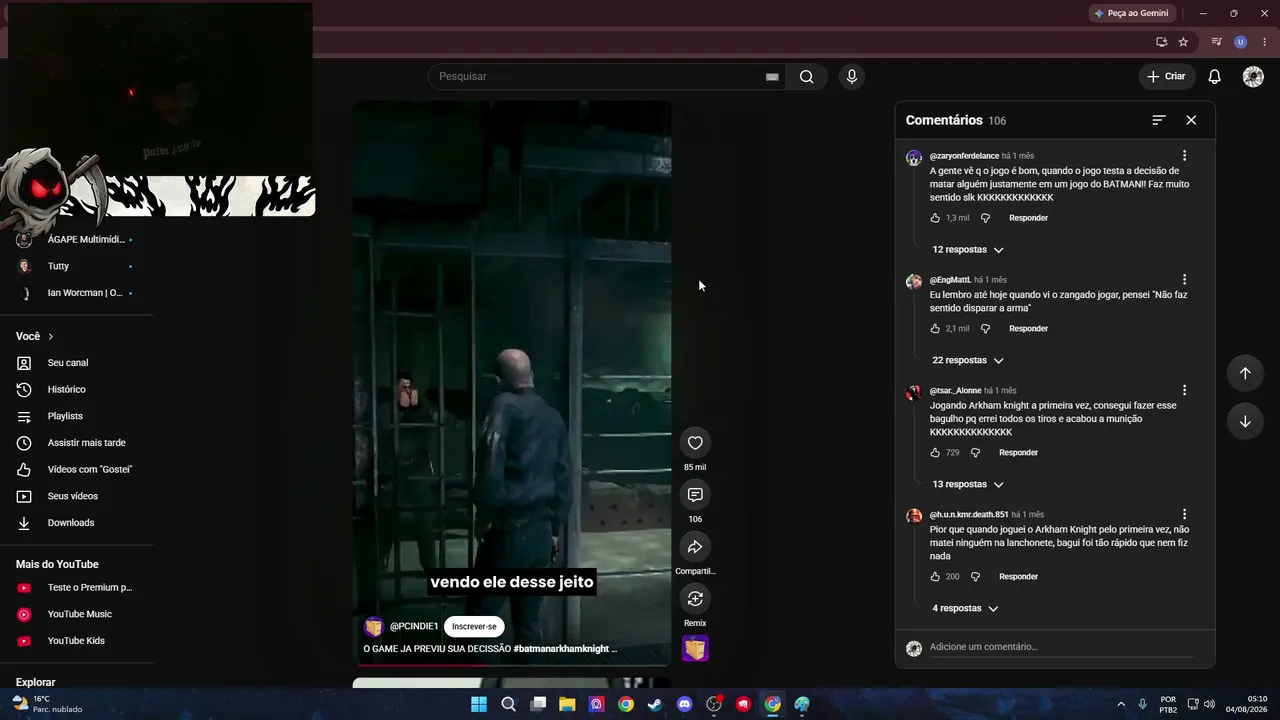Screen dimensions: 1280x720
Task: Expand the 22 respostas thread
Action: click(x=968, y=360)
